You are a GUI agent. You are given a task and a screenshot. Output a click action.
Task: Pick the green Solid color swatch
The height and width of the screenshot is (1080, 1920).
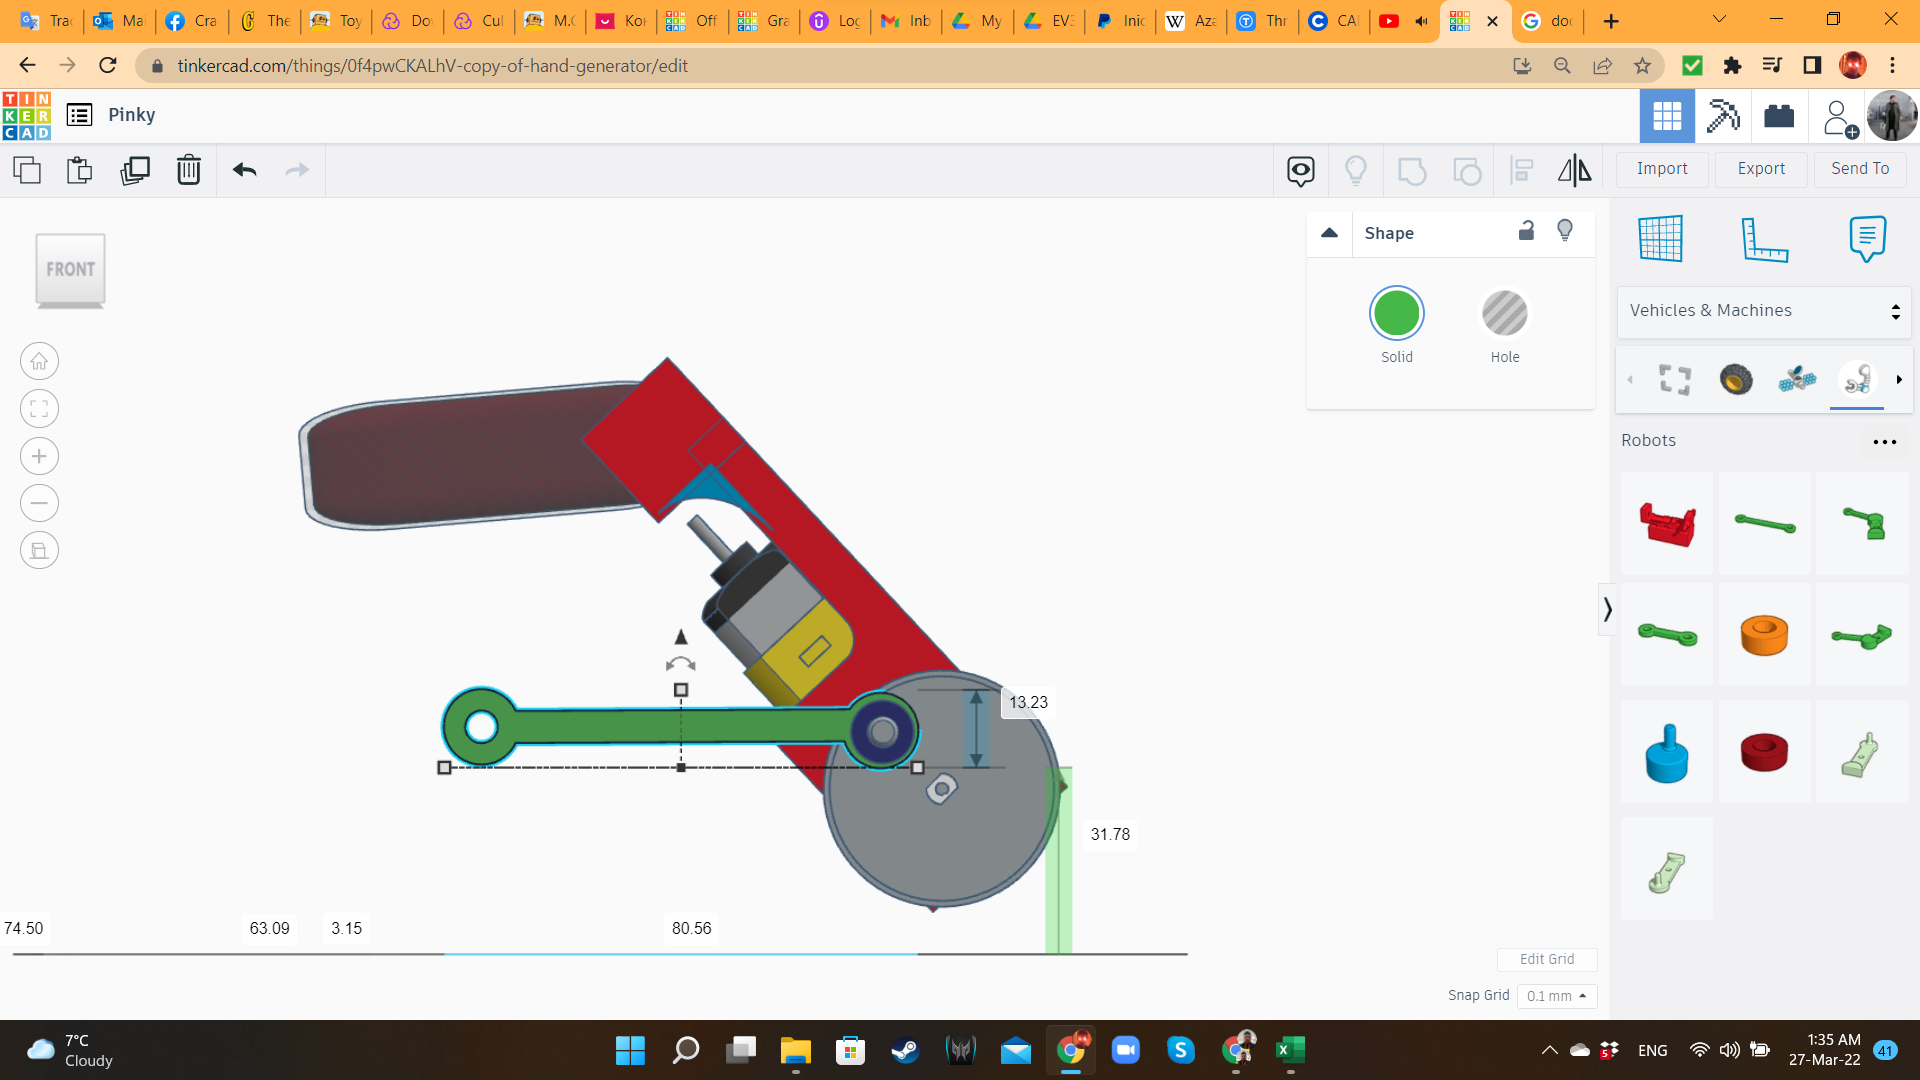(x=1396, y=314)
